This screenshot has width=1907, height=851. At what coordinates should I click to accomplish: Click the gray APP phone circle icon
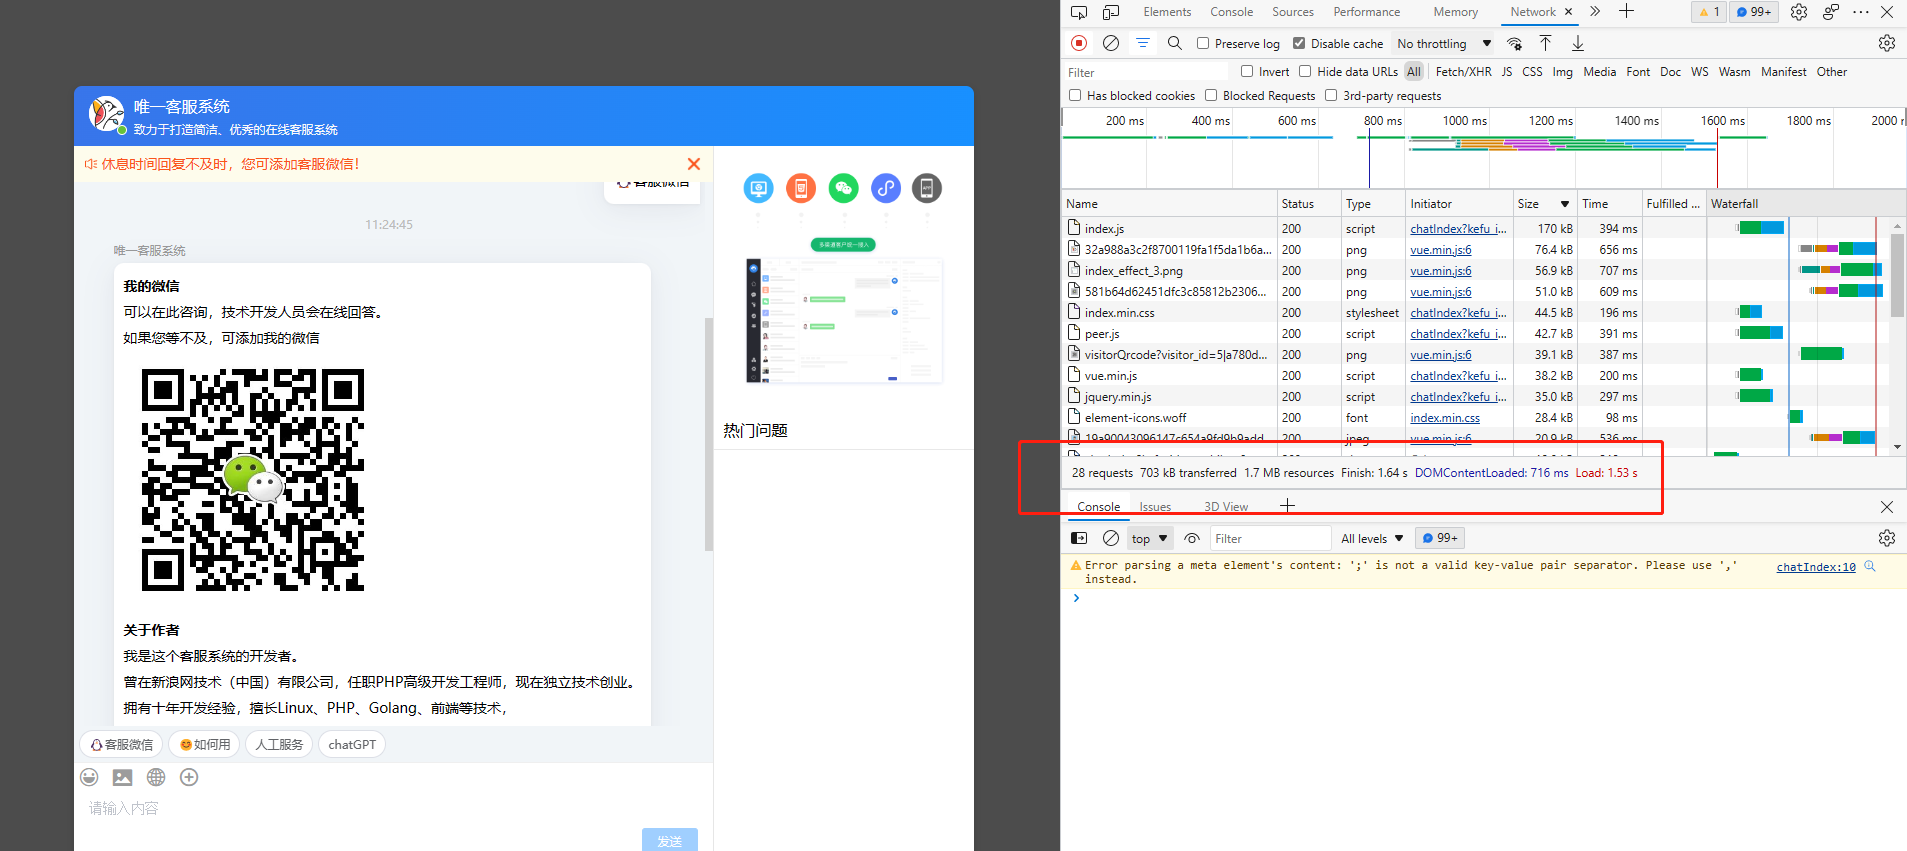927,188
